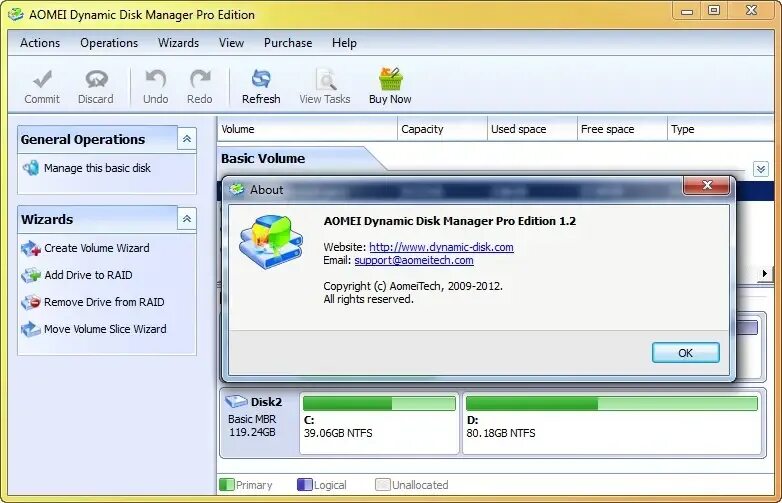
Task: Select the D: partition usage bar
Action: point(612,403)
